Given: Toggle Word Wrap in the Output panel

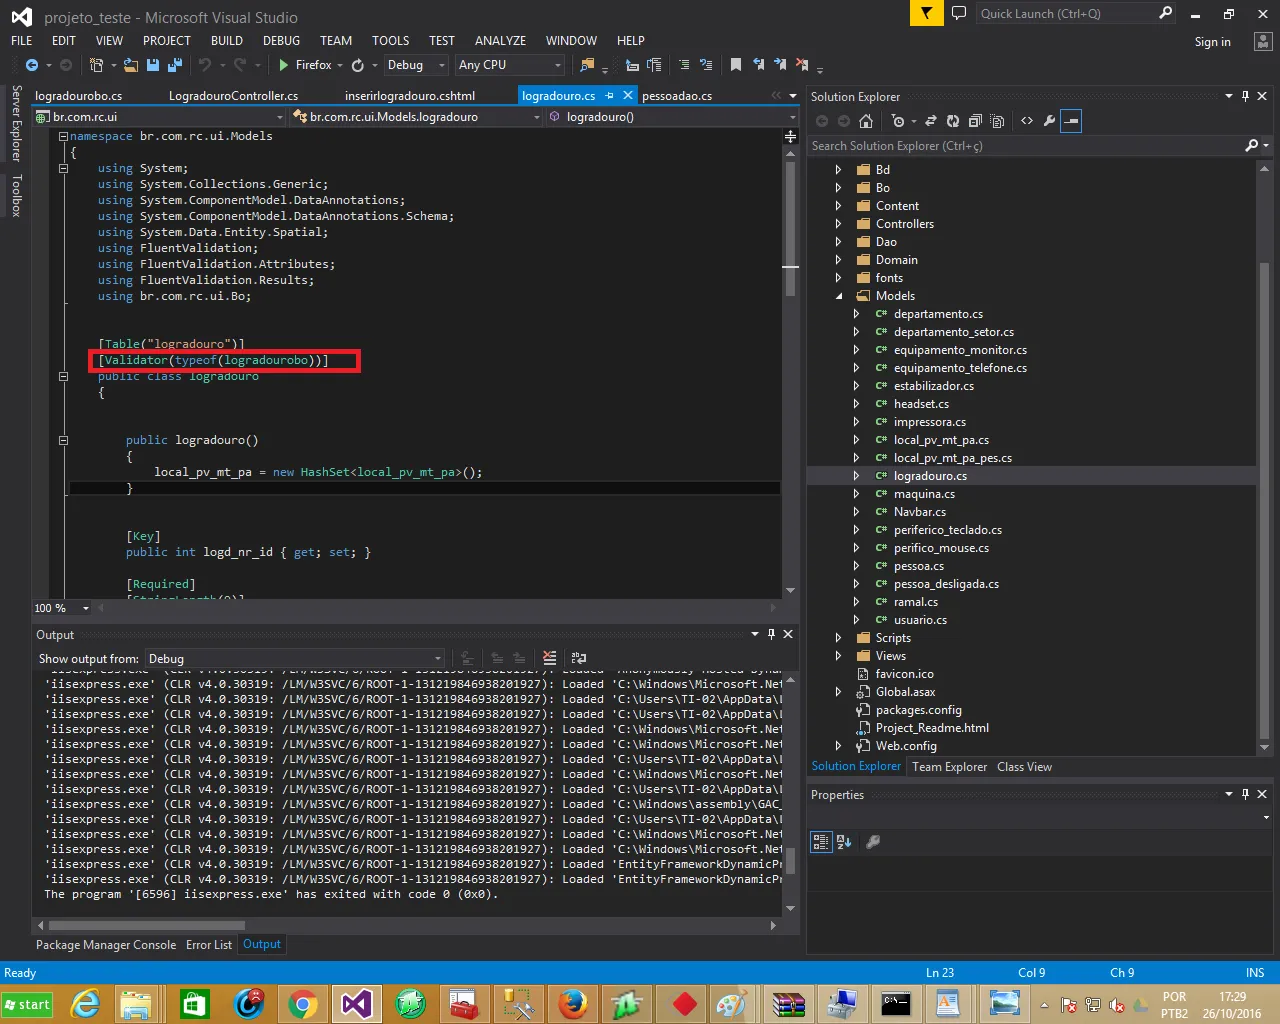Looking at the screenshot, I should [x=579, y=658].
